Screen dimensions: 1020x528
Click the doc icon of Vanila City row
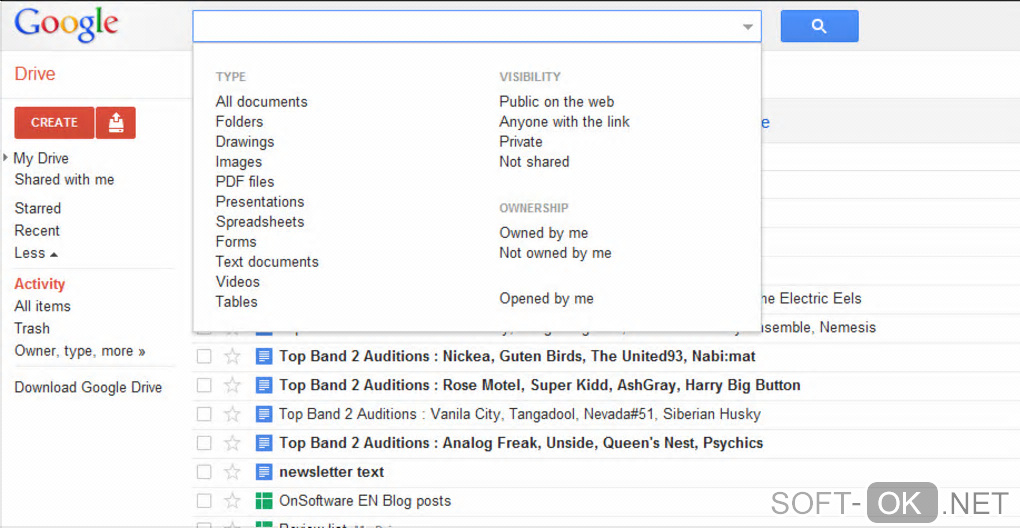[x=263, y=414]
